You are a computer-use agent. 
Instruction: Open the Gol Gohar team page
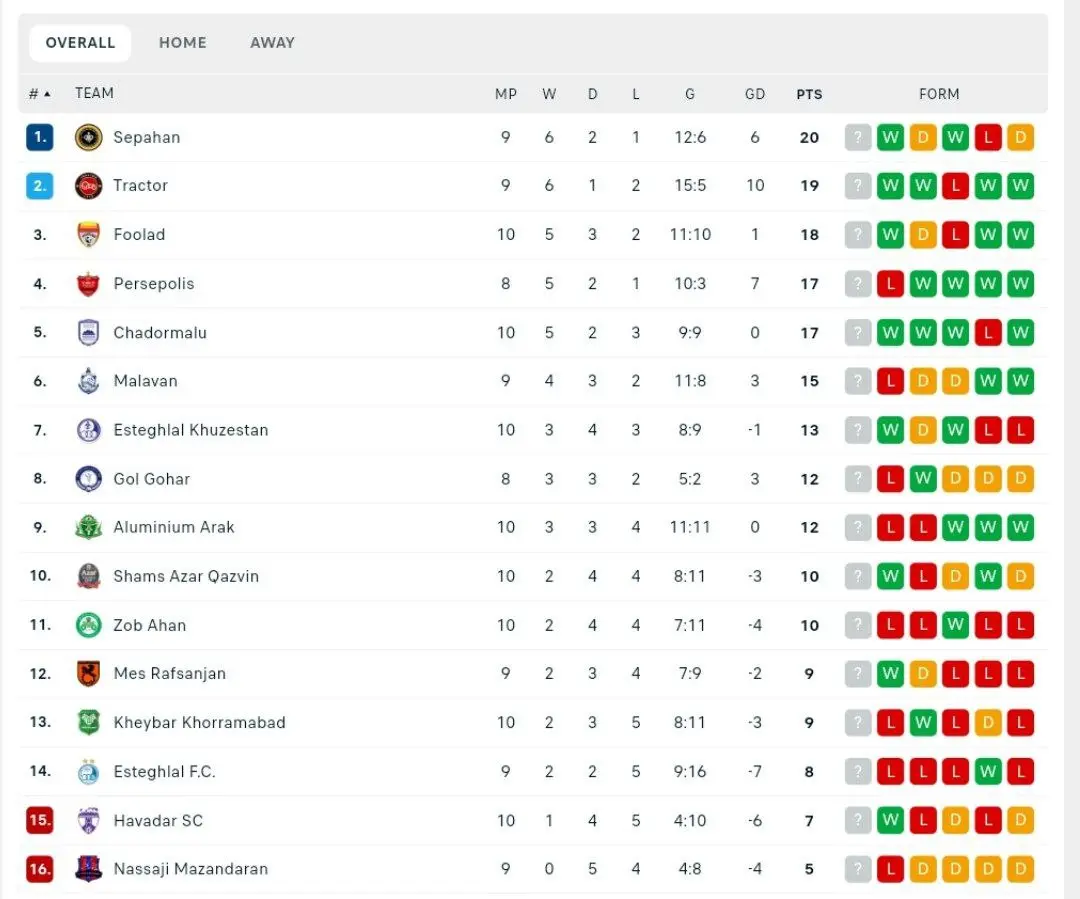click(x=151, y=479)
